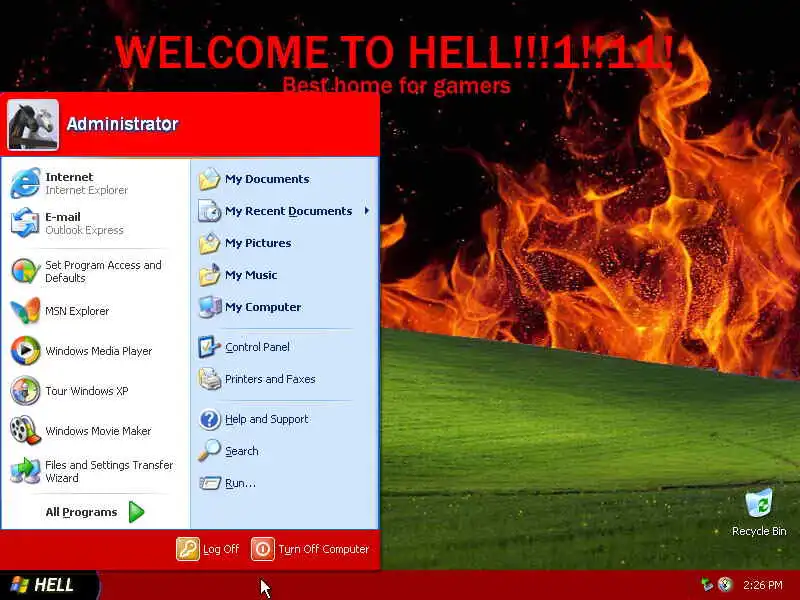Select the My Pictures text entry
Screen dimensions: 800x600
[258, 243]
